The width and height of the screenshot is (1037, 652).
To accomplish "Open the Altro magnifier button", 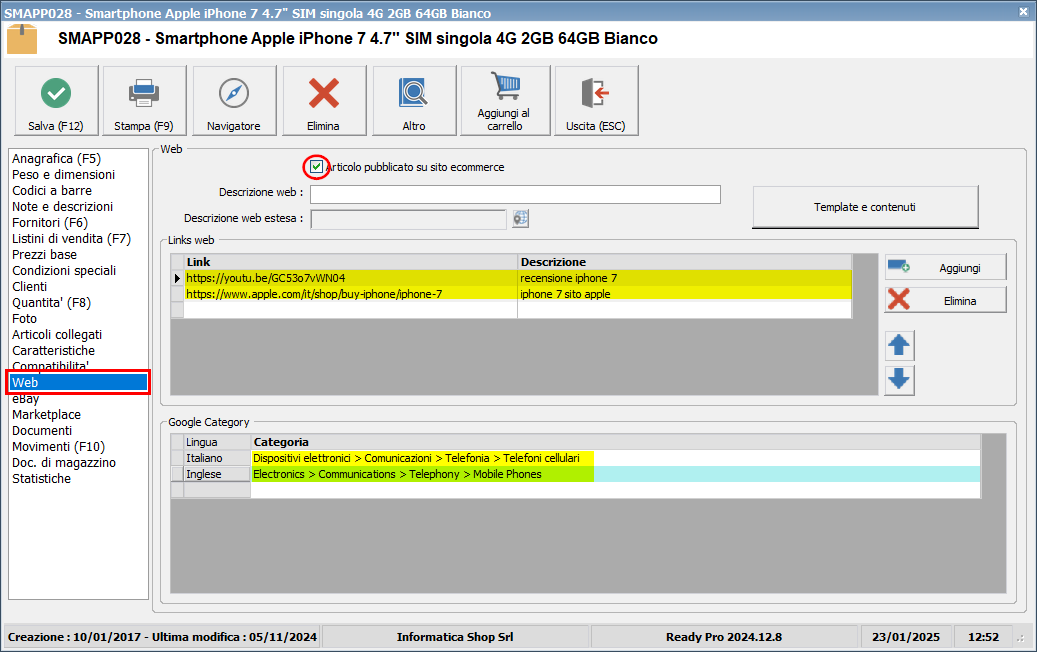I will click(414, 101).
